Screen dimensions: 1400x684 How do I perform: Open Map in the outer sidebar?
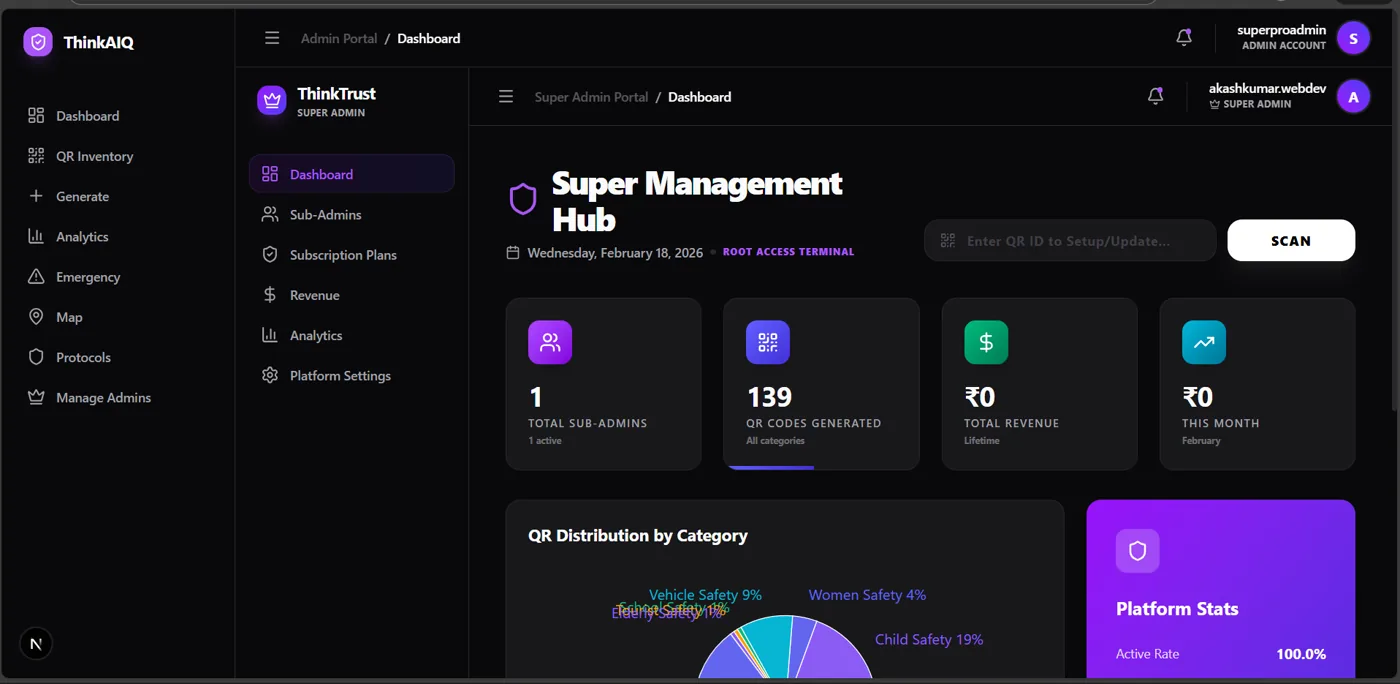(69, 317)
